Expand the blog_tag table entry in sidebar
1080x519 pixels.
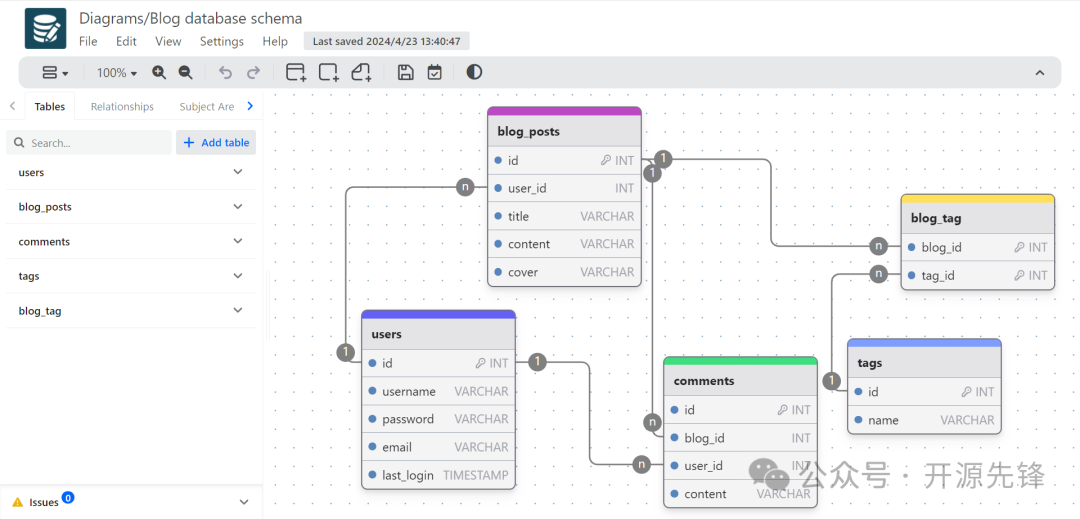131,310
